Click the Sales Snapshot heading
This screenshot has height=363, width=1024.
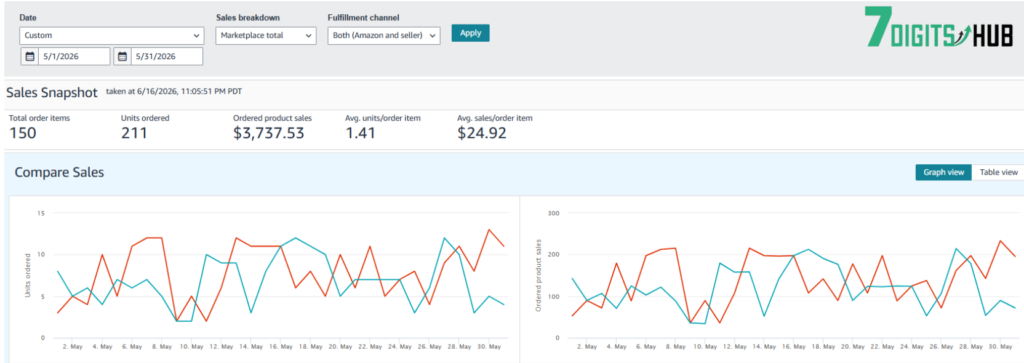(52, 93)
